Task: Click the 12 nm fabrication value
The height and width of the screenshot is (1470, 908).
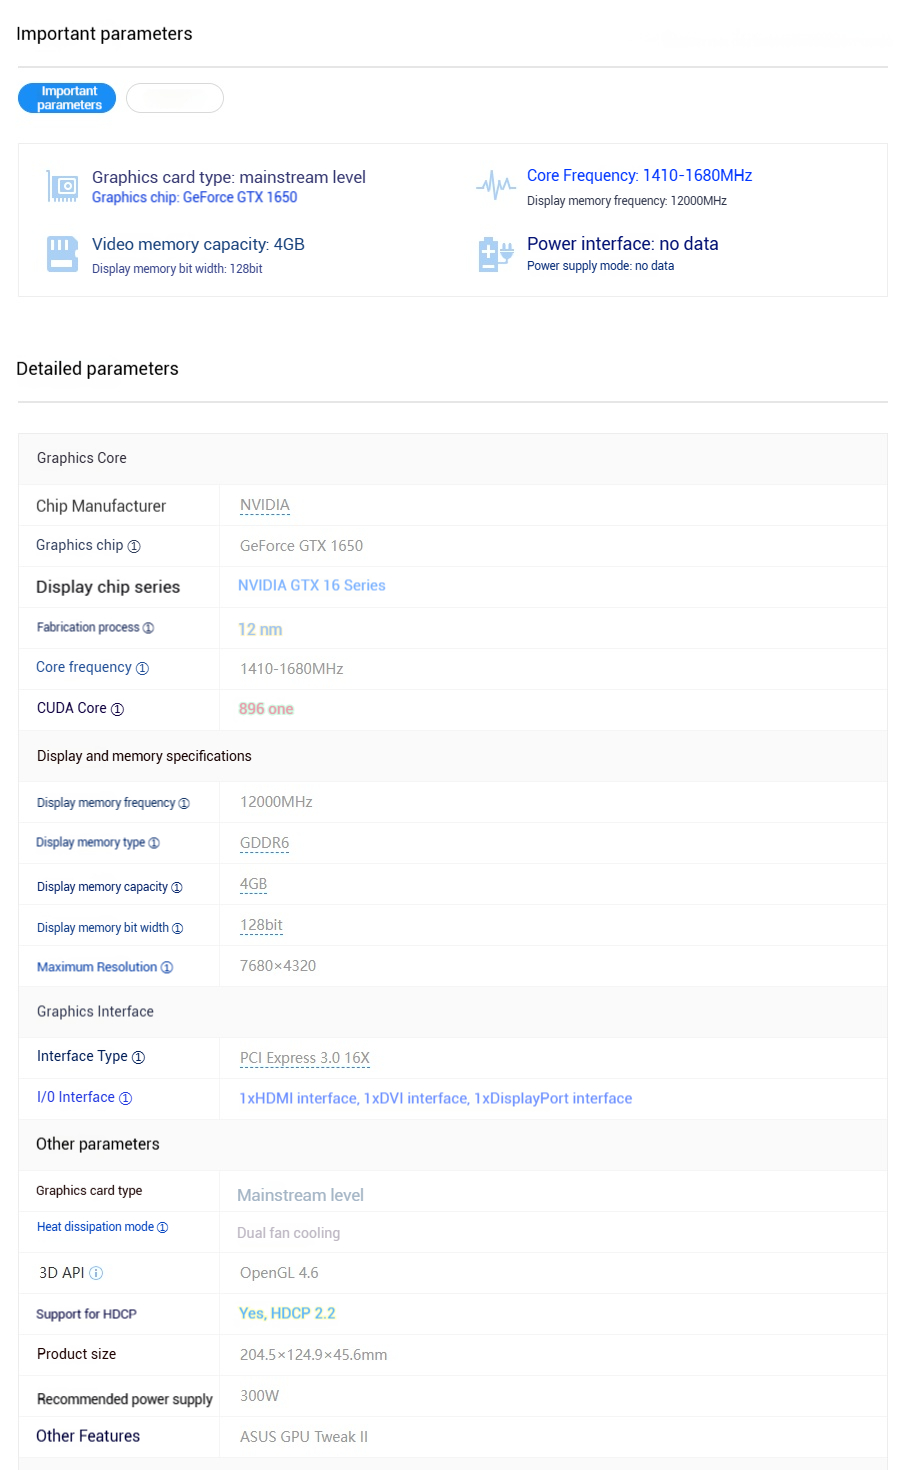Action: 260,629
